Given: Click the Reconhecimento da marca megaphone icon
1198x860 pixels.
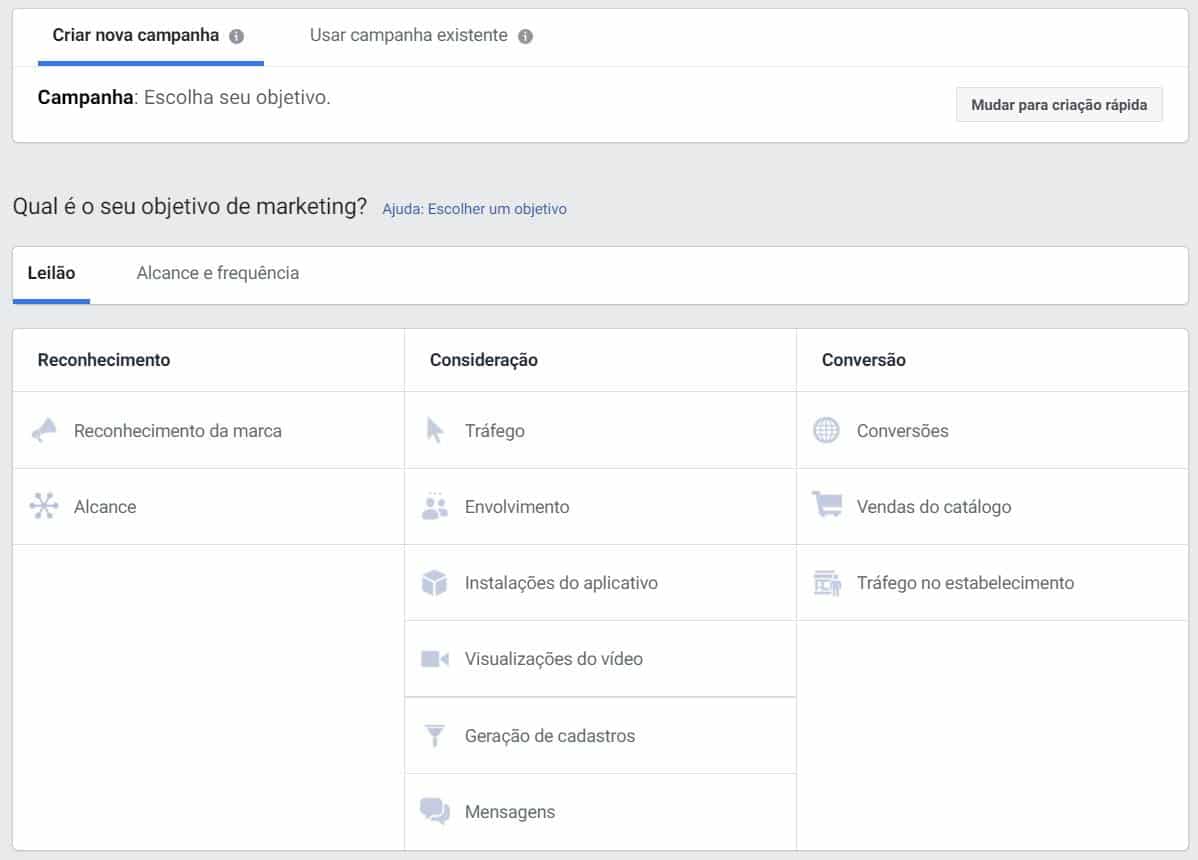Looking at the screenshot, I should tap(44, 431).
